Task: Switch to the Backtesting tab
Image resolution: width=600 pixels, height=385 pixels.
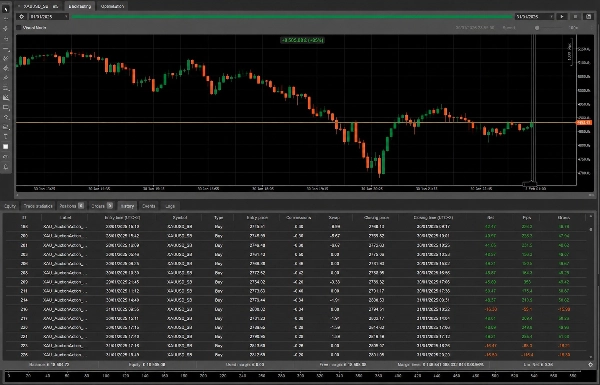Action: tap(80, 6)
